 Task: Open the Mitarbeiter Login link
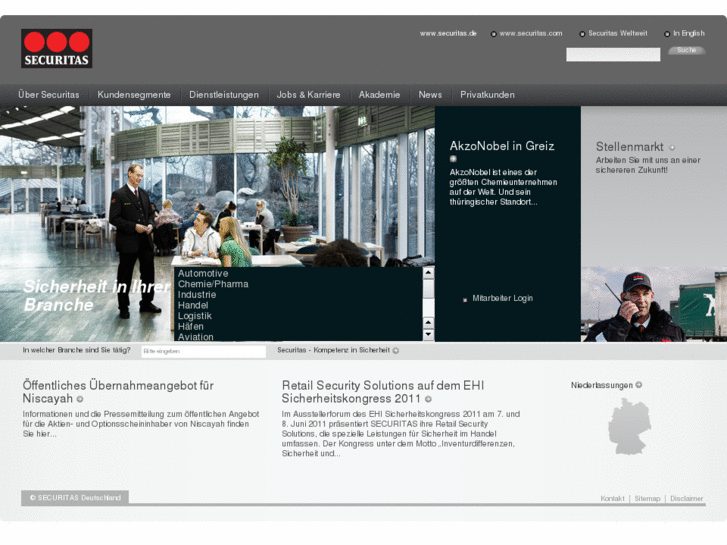click(x=503, y=298)
